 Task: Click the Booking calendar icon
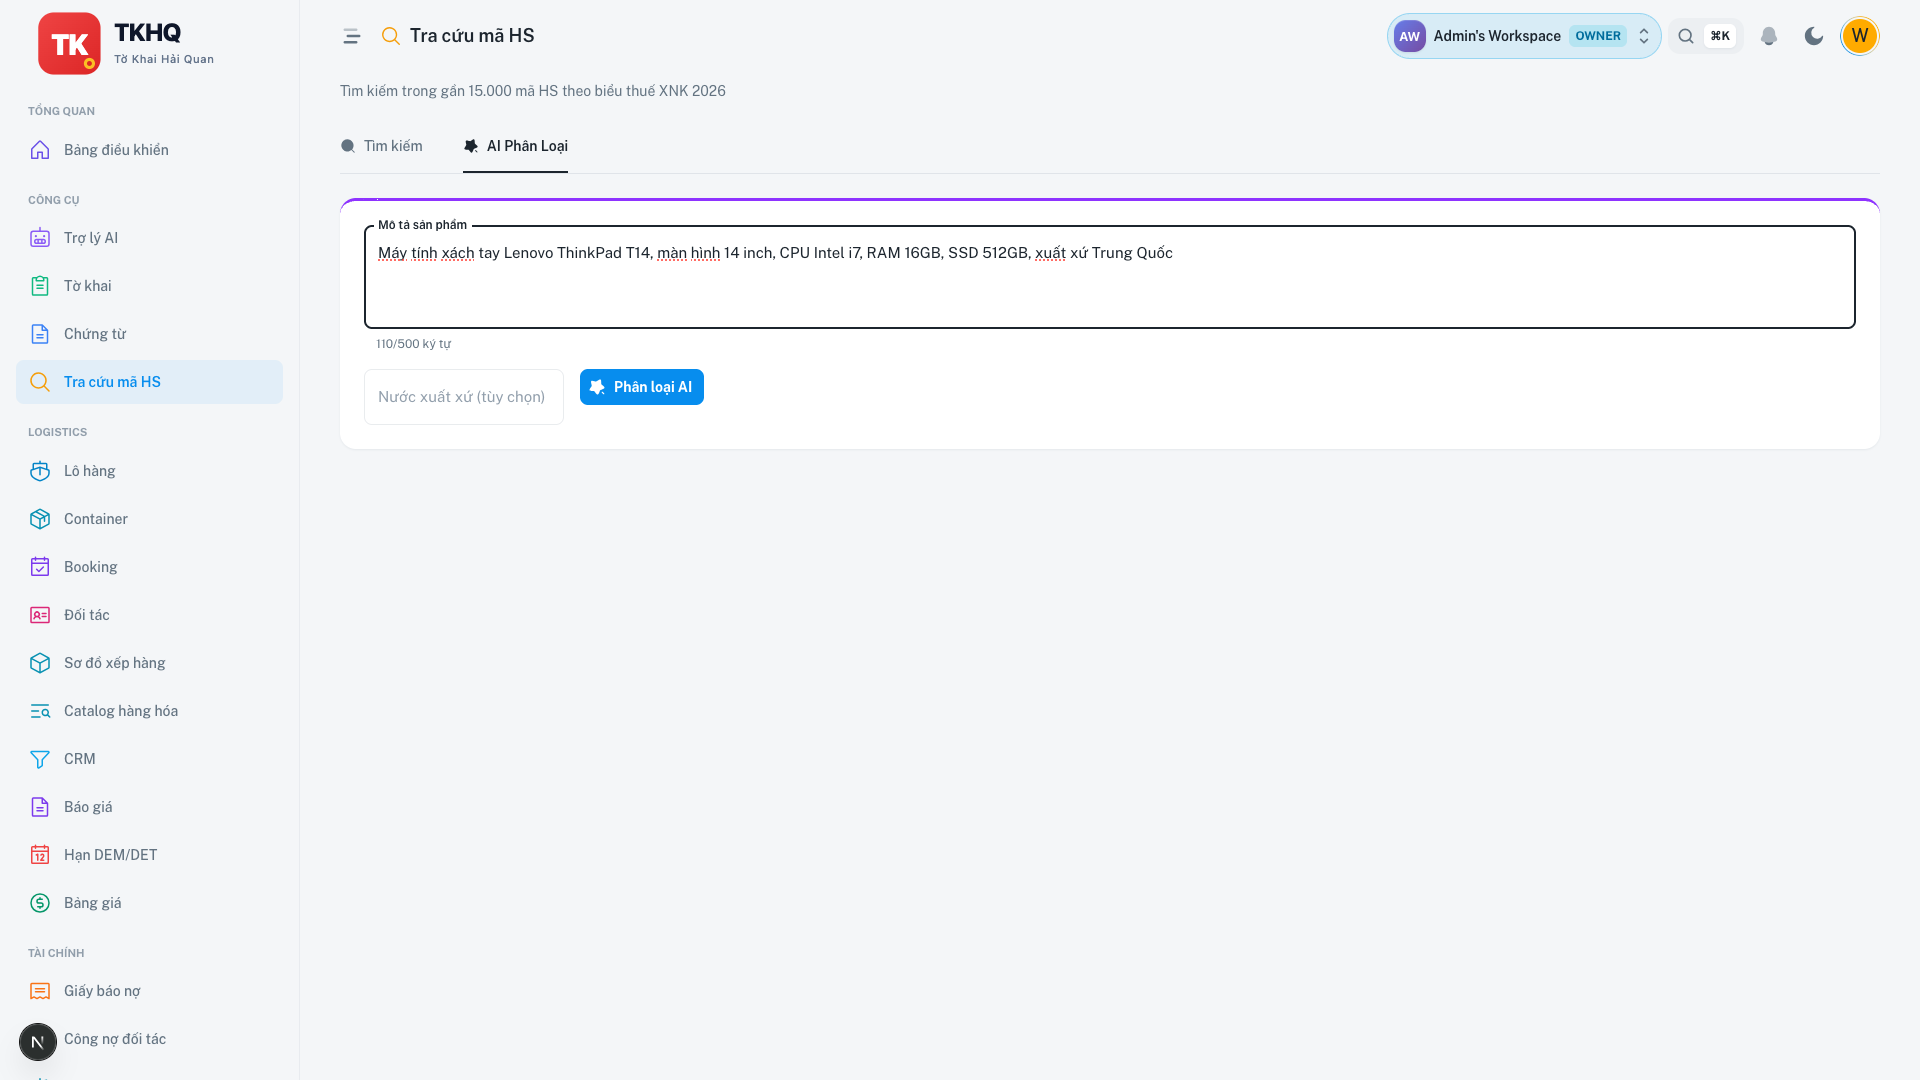[40, 567]
